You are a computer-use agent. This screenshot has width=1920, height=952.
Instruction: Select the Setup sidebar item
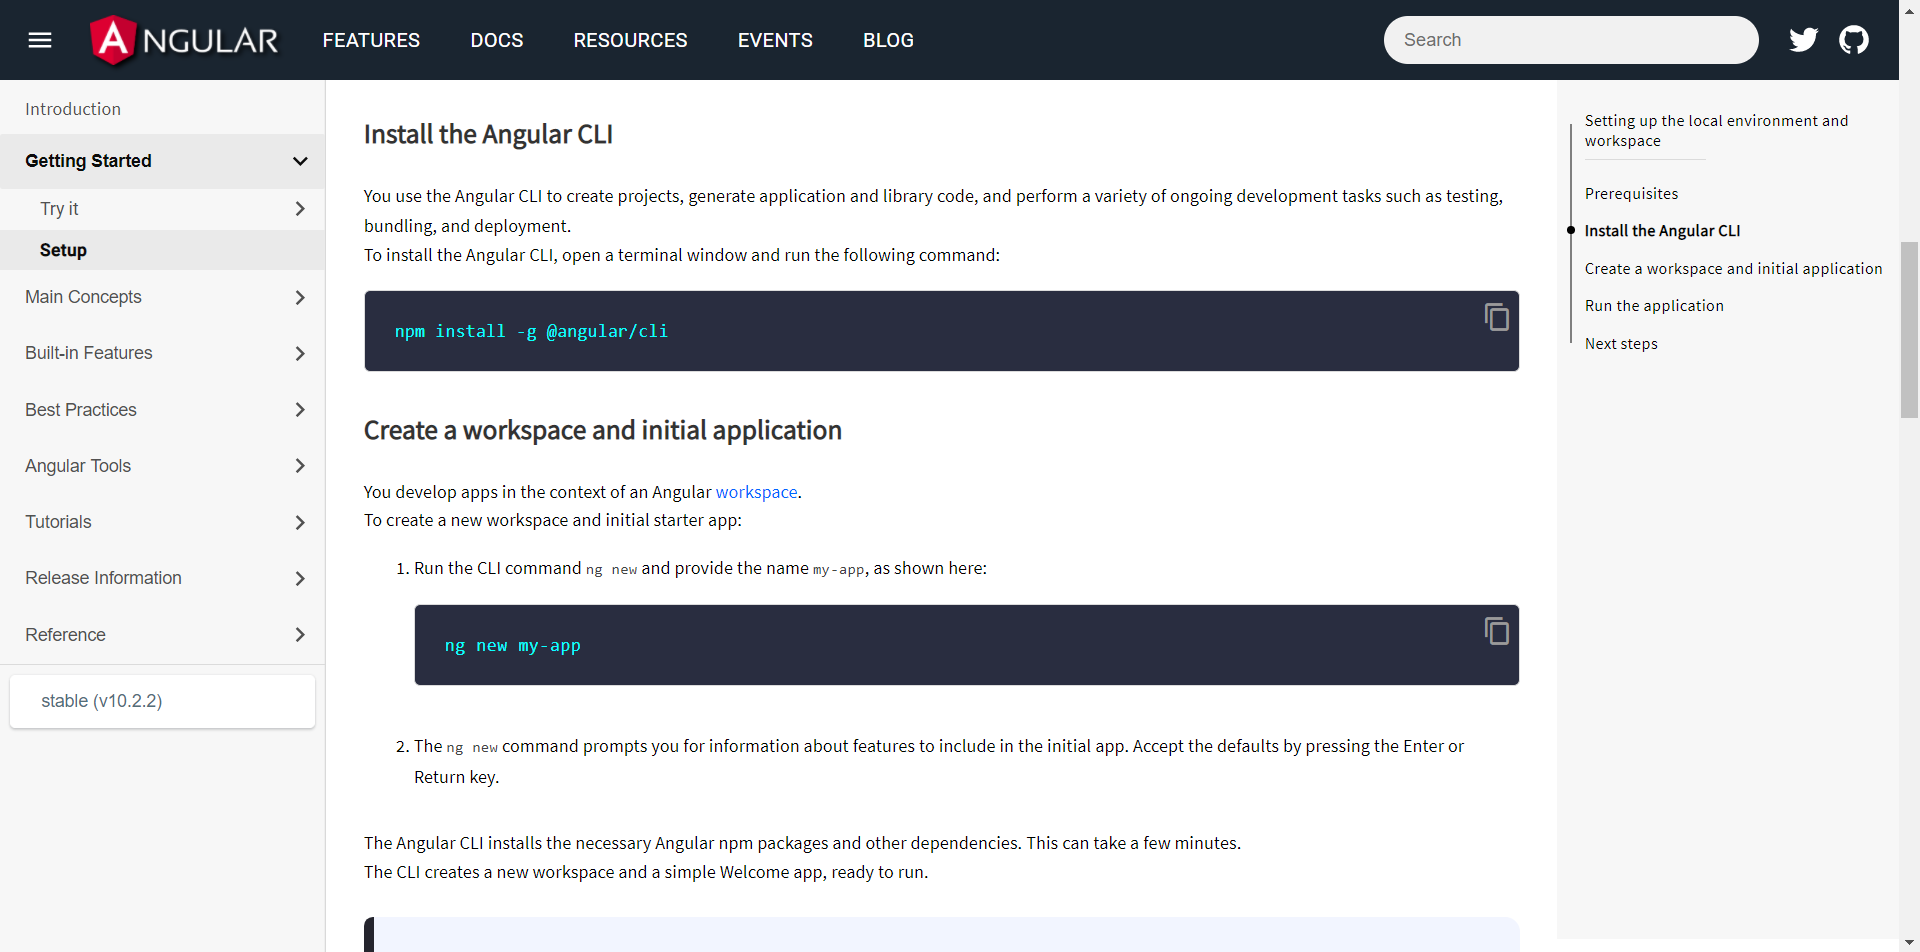162,250
